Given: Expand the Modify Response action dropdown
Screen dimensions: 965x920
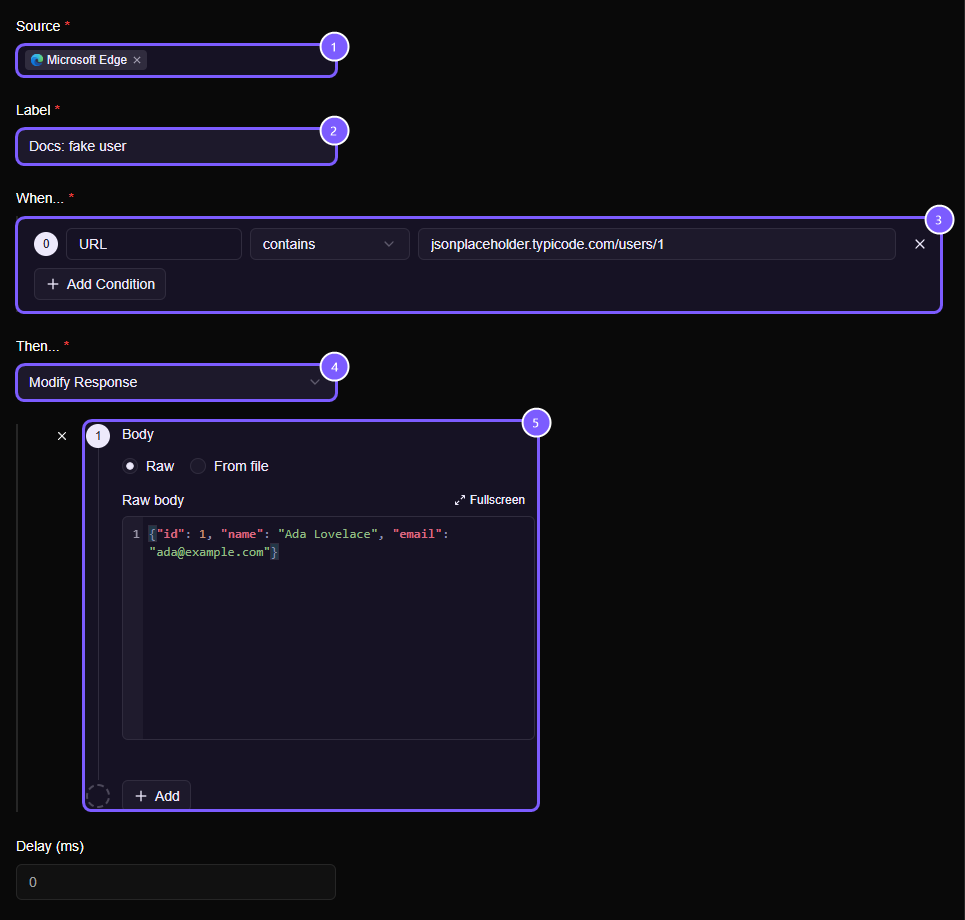Looking at the screenshot, I should [x=176, y=382].
